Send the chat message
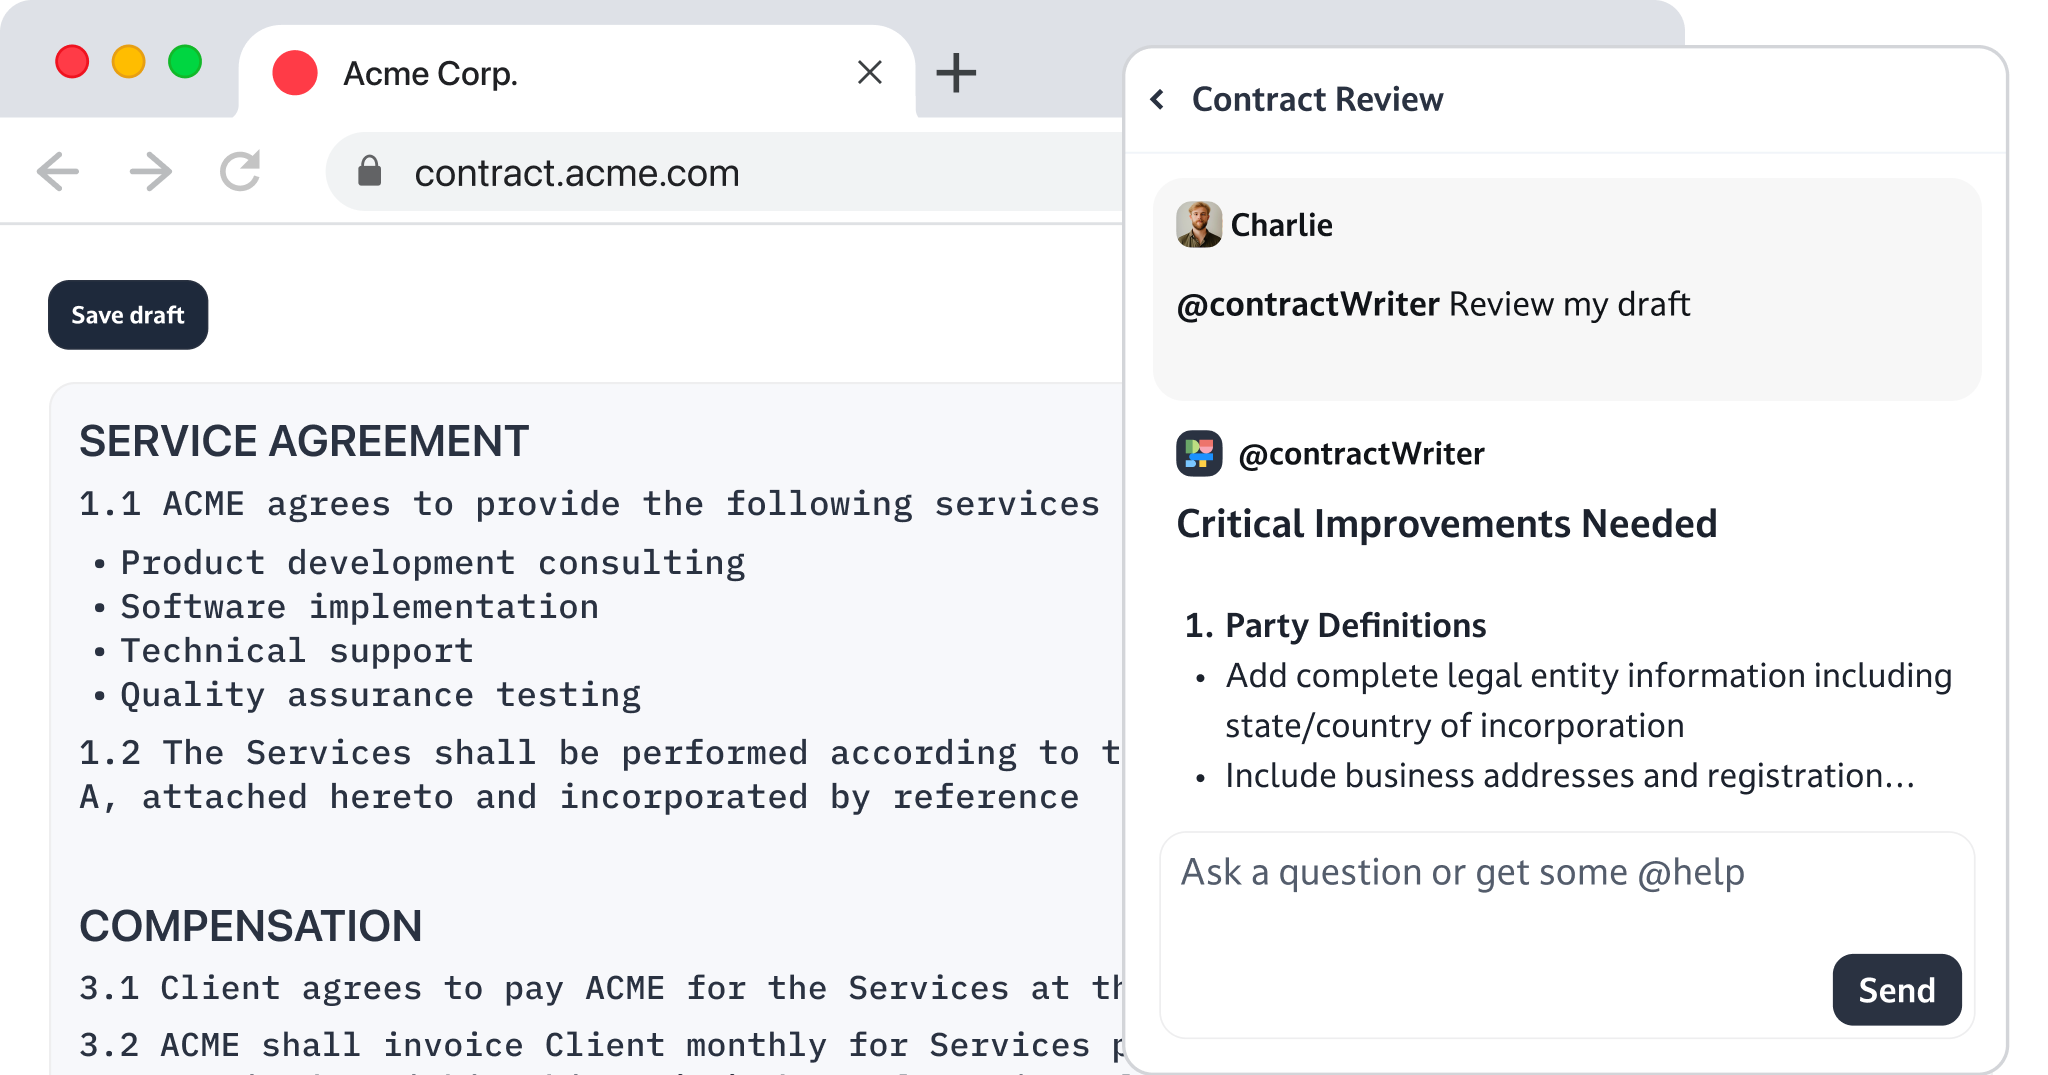Viewport: 2048px width, 1075px height. tap(1896, 990)
